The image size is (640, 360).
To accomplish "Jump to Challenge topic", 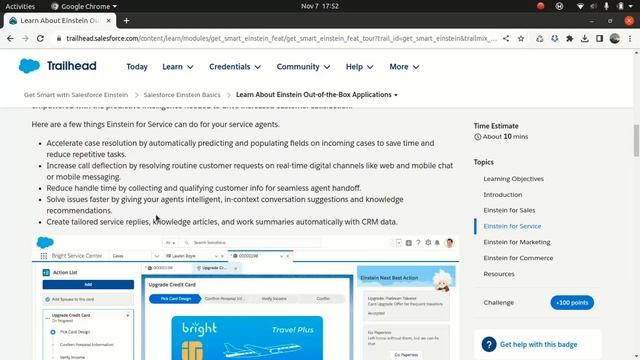I will pos(498,302).
